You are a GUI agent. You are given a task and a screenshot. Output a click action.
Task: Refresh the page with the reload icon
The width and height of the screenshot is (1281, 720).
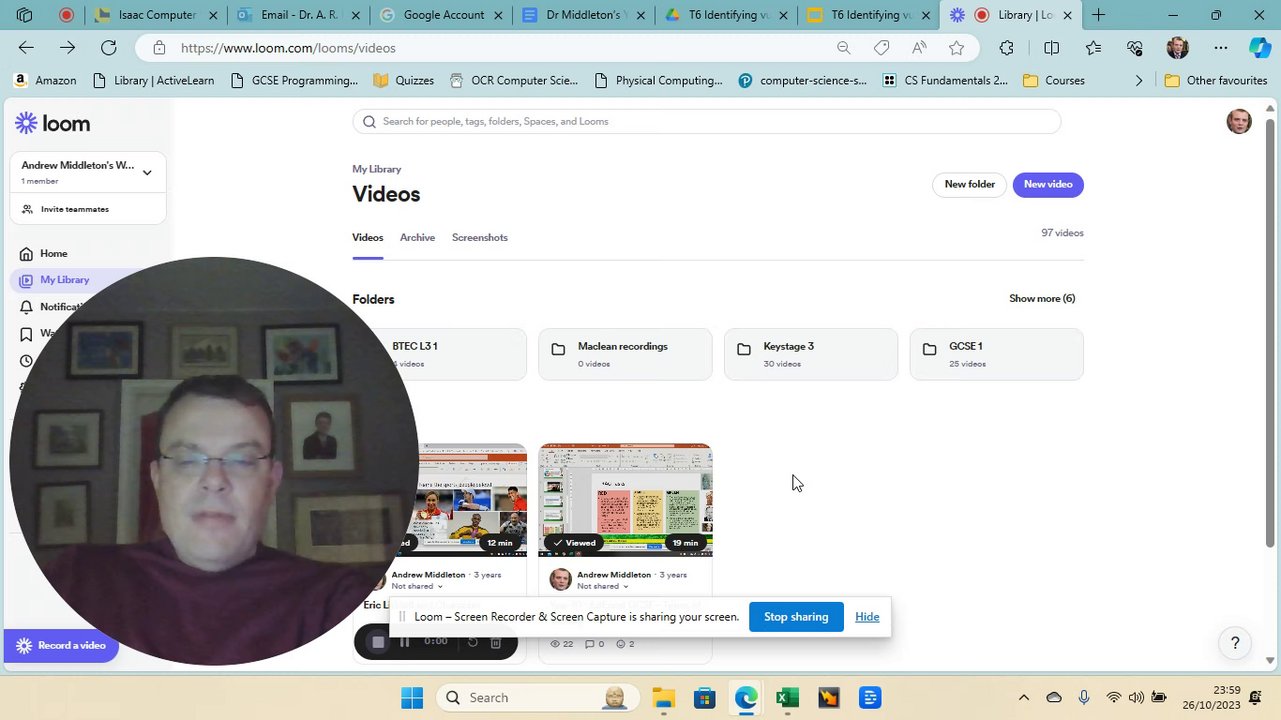108,48
